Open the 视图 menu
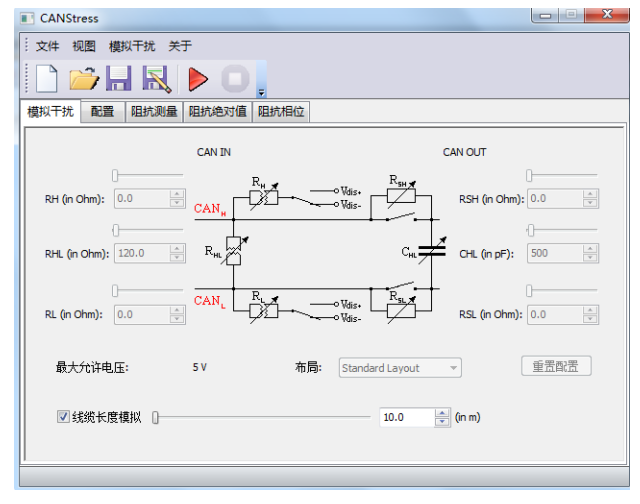The width and height of the screenshot is (640, 504). tap(84, 46)
